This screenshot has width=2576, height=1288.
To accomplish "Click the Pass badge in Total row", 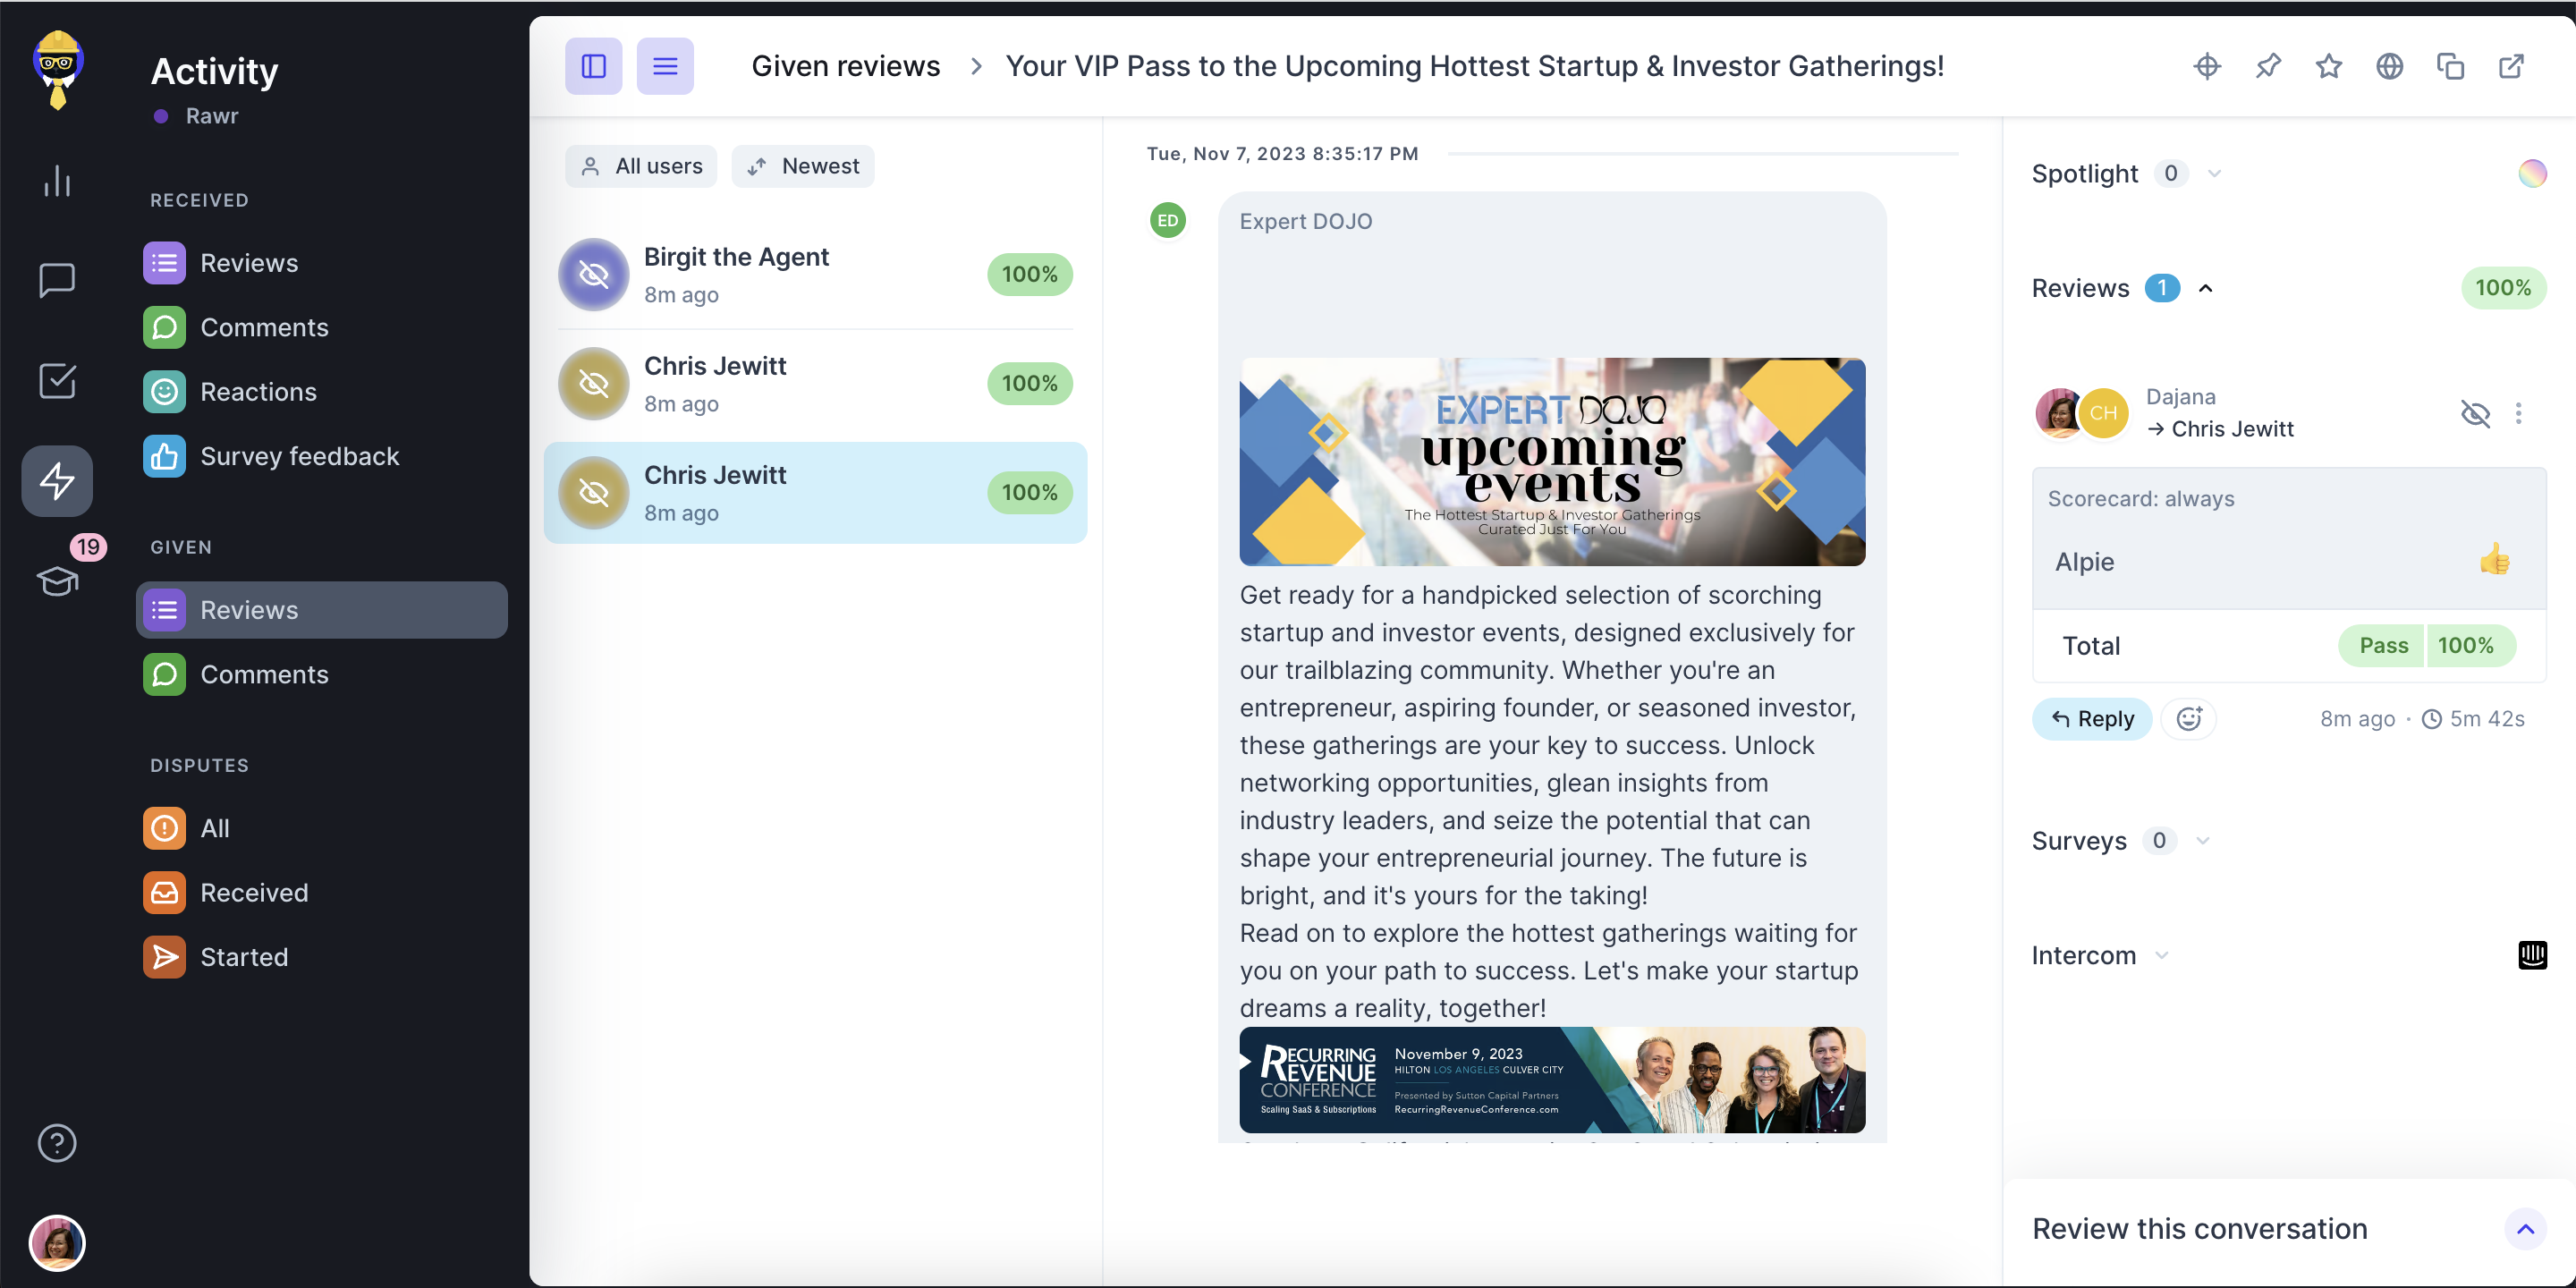I will pos(2383,646).
